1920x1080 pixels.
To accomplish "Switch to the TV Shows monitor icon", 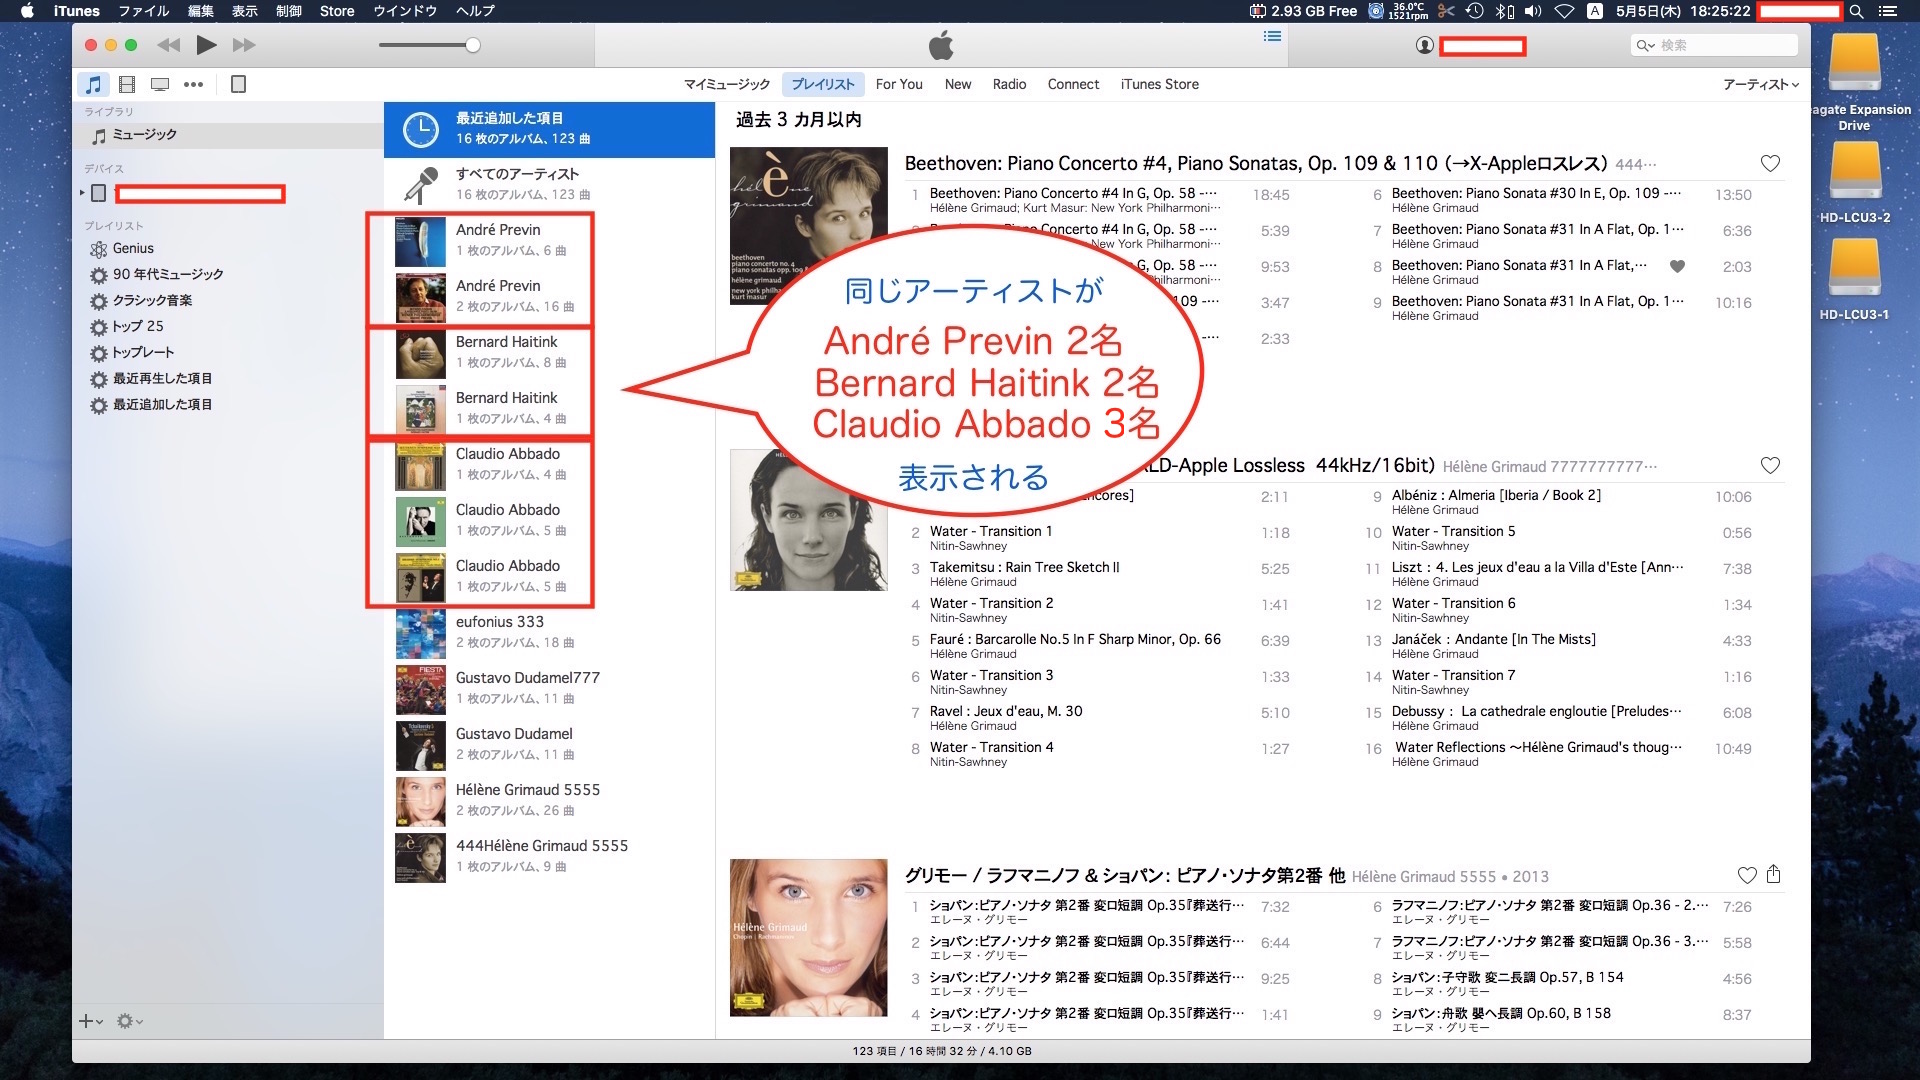I will click(160, 84).
